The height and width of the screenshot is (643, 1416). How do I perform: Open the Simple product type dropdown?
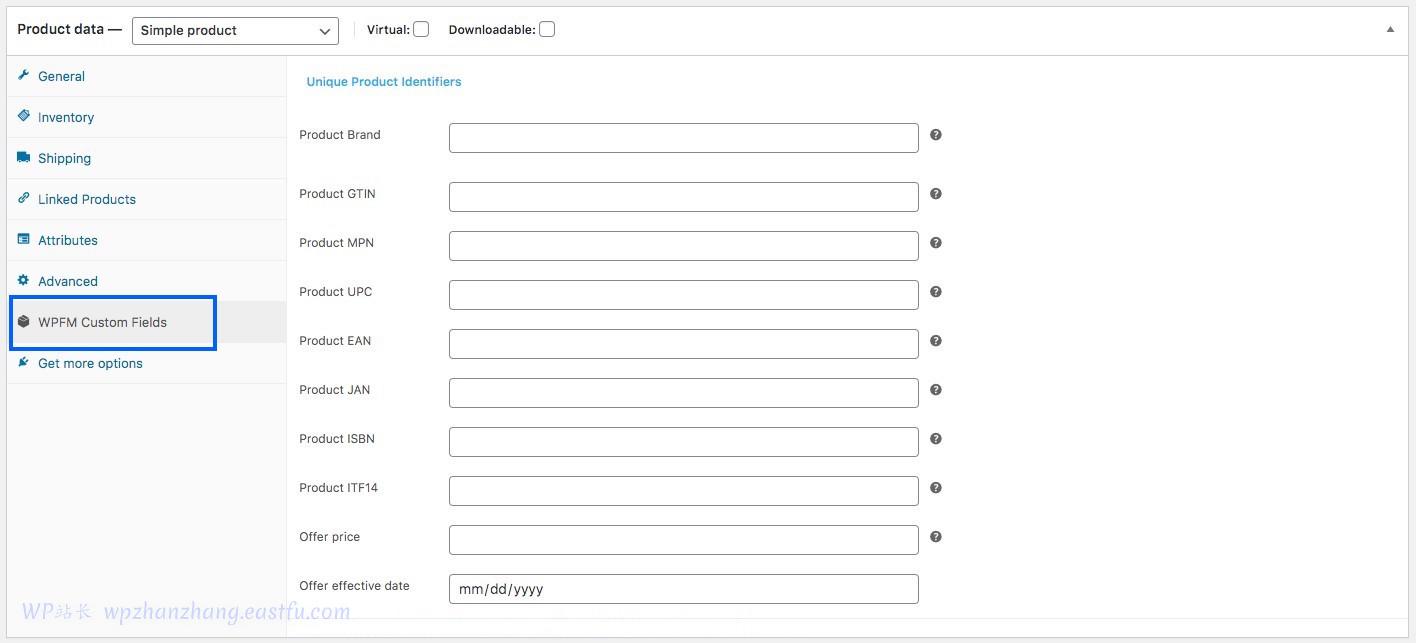pyautogui.click(x=235, y=30)
